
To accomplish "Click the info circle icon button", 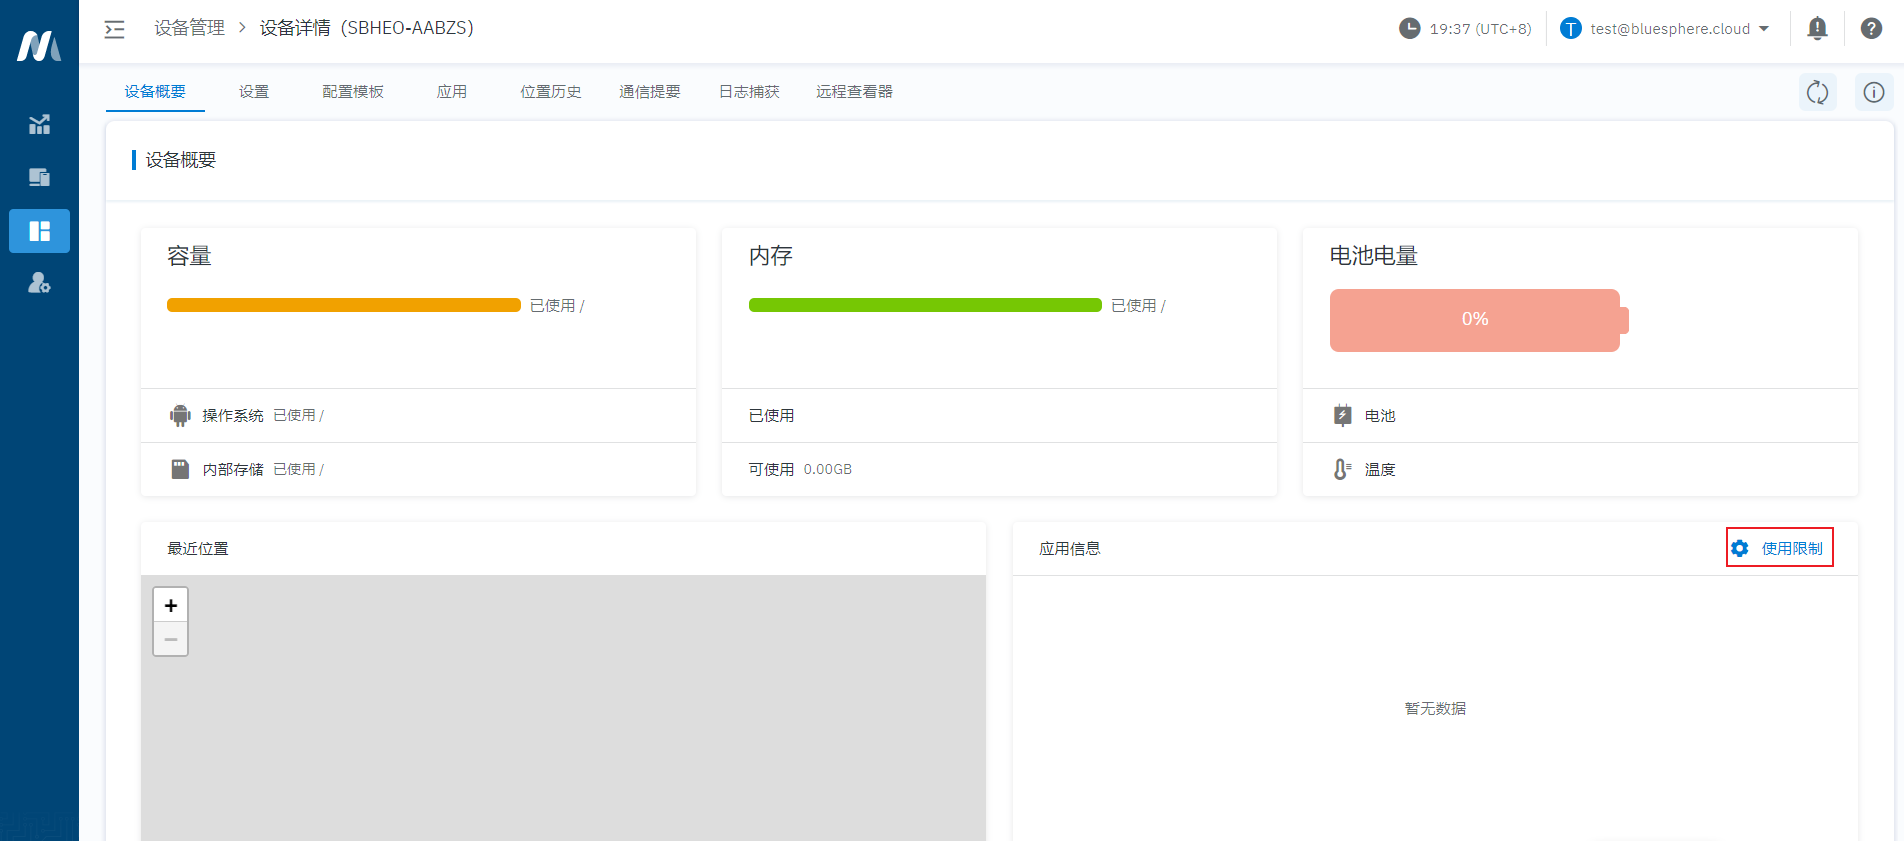I will (1873, 93).
